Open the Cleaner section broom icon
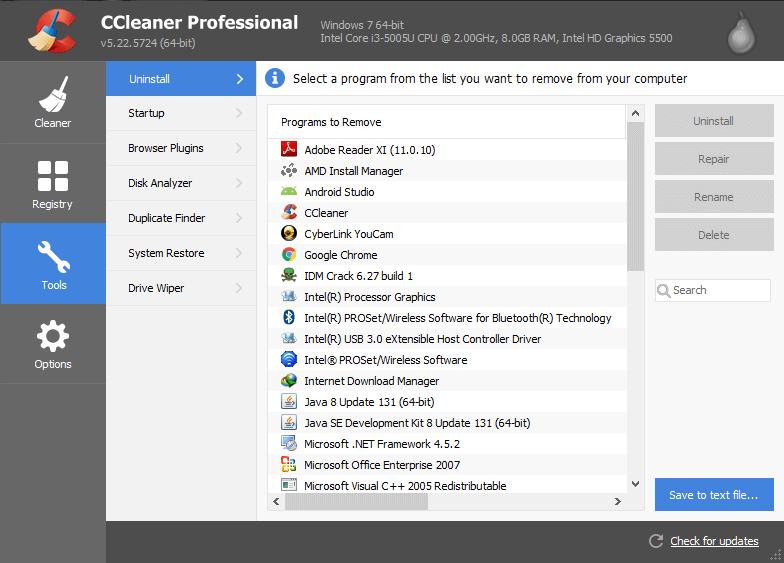 tap(53, 94)
